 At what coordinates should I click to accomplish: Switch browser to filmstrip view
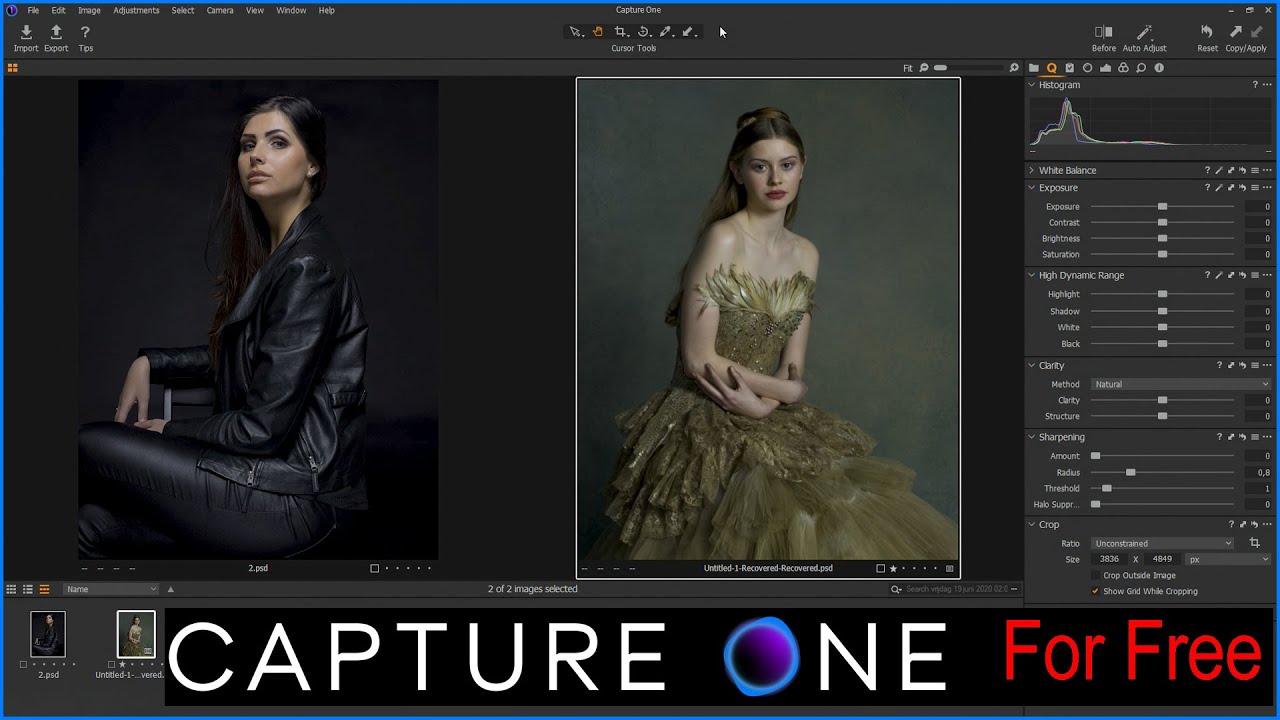click(44, 589)
